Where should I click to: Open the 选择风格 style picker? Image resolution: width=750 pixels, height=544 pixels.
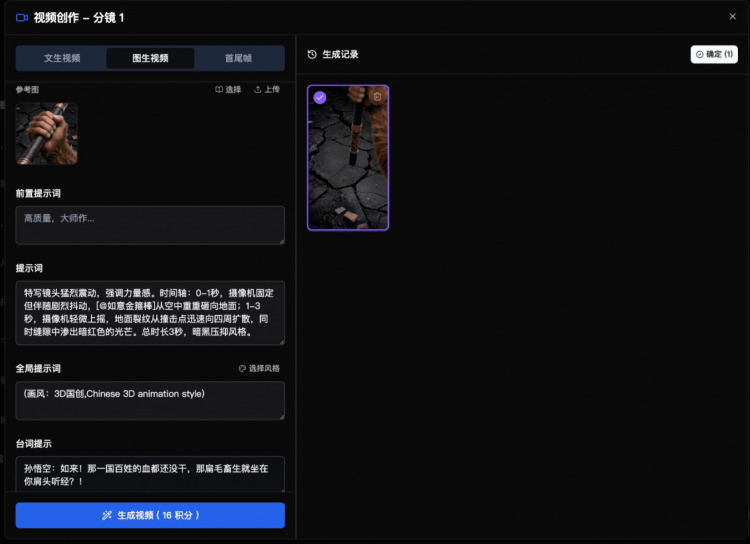pos(259,369)
